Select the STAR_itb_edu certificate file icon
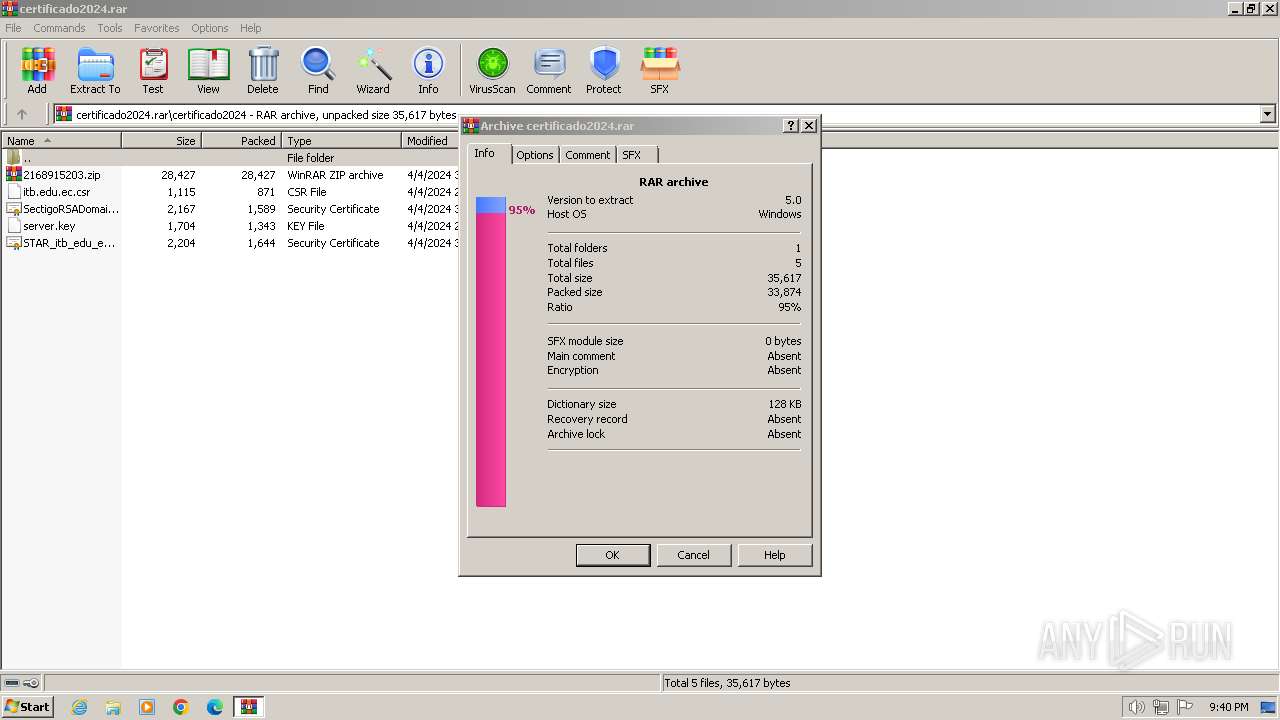1280x720 pixels. tap(13, 243)
